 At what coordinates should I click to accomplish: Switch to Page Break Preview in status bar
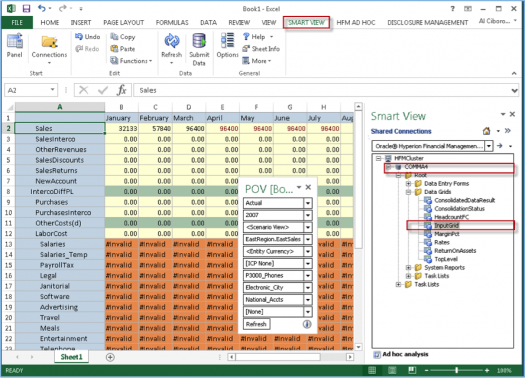[x=412, y=370]
